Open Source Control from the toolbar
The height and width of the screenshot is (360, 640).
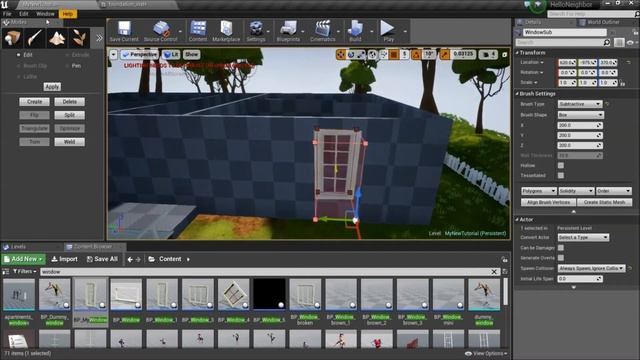[x=160, y=31]
